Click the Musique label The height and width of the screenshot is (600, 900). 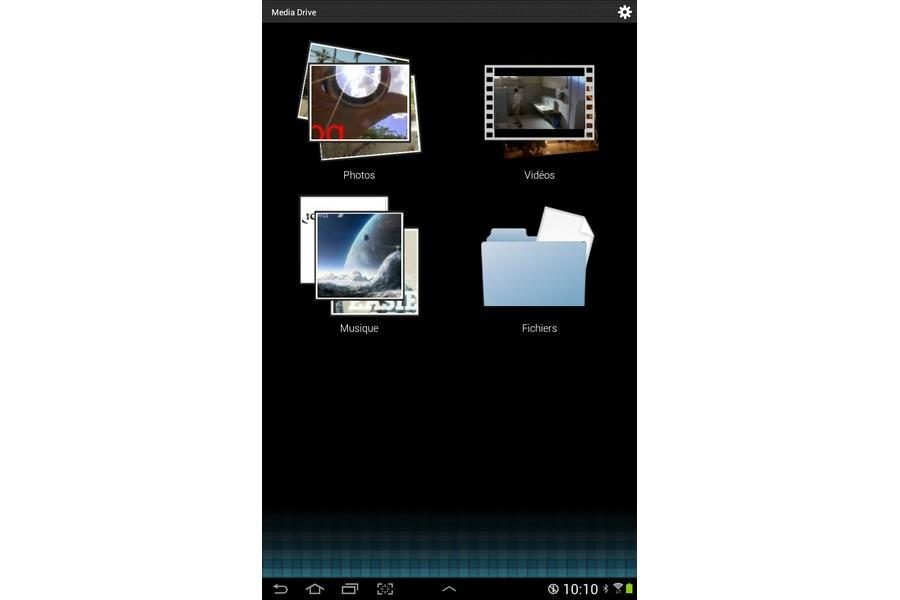[359, 328]
